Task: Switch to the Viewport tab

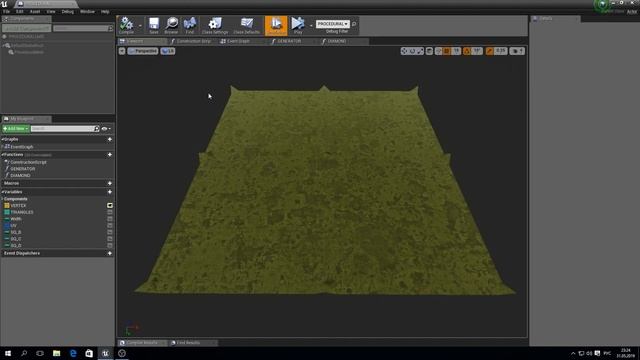Action: 141,41
